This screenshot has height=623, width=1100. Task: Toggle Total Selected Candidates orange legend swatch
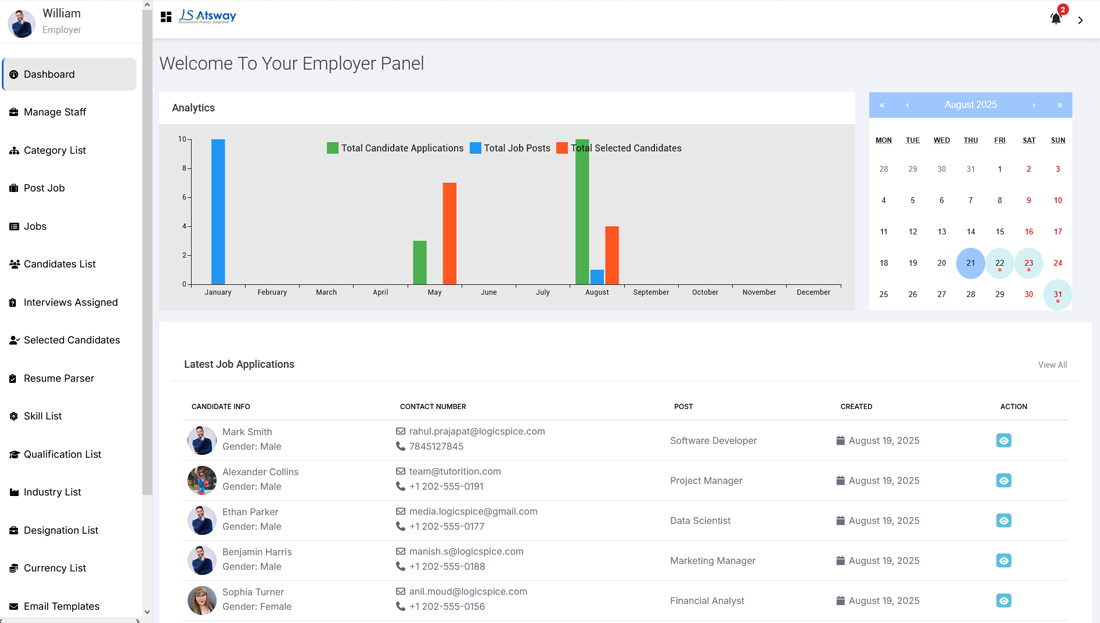562,148
